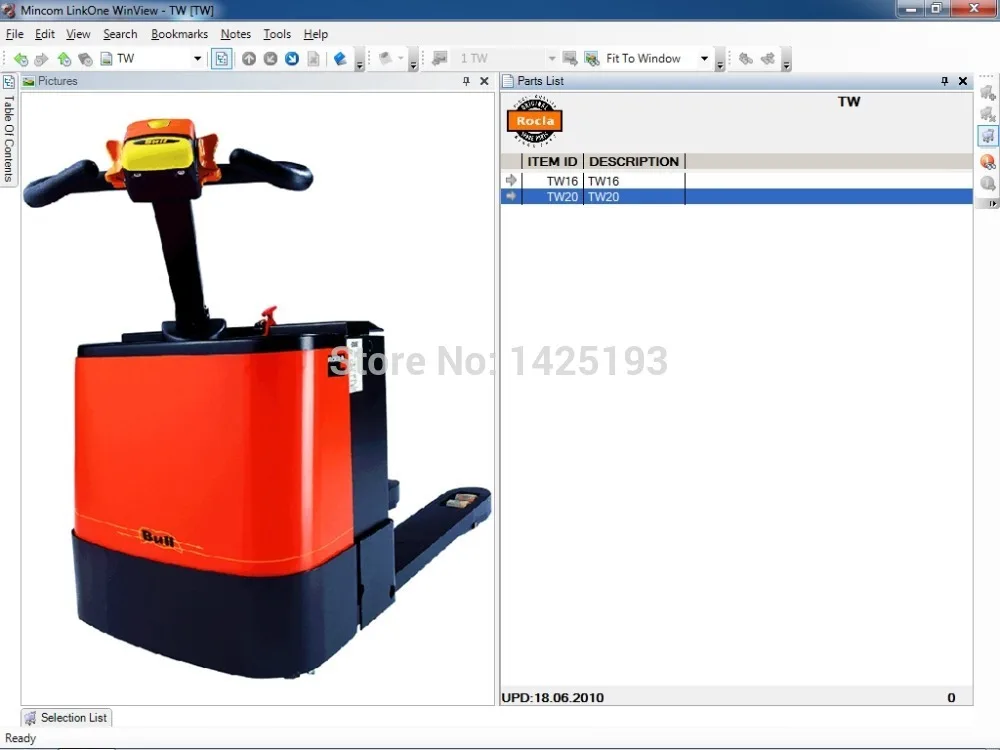Click the DESCRIPTION column header
The width and height of the screenshot is (1000, 750).
634,161
